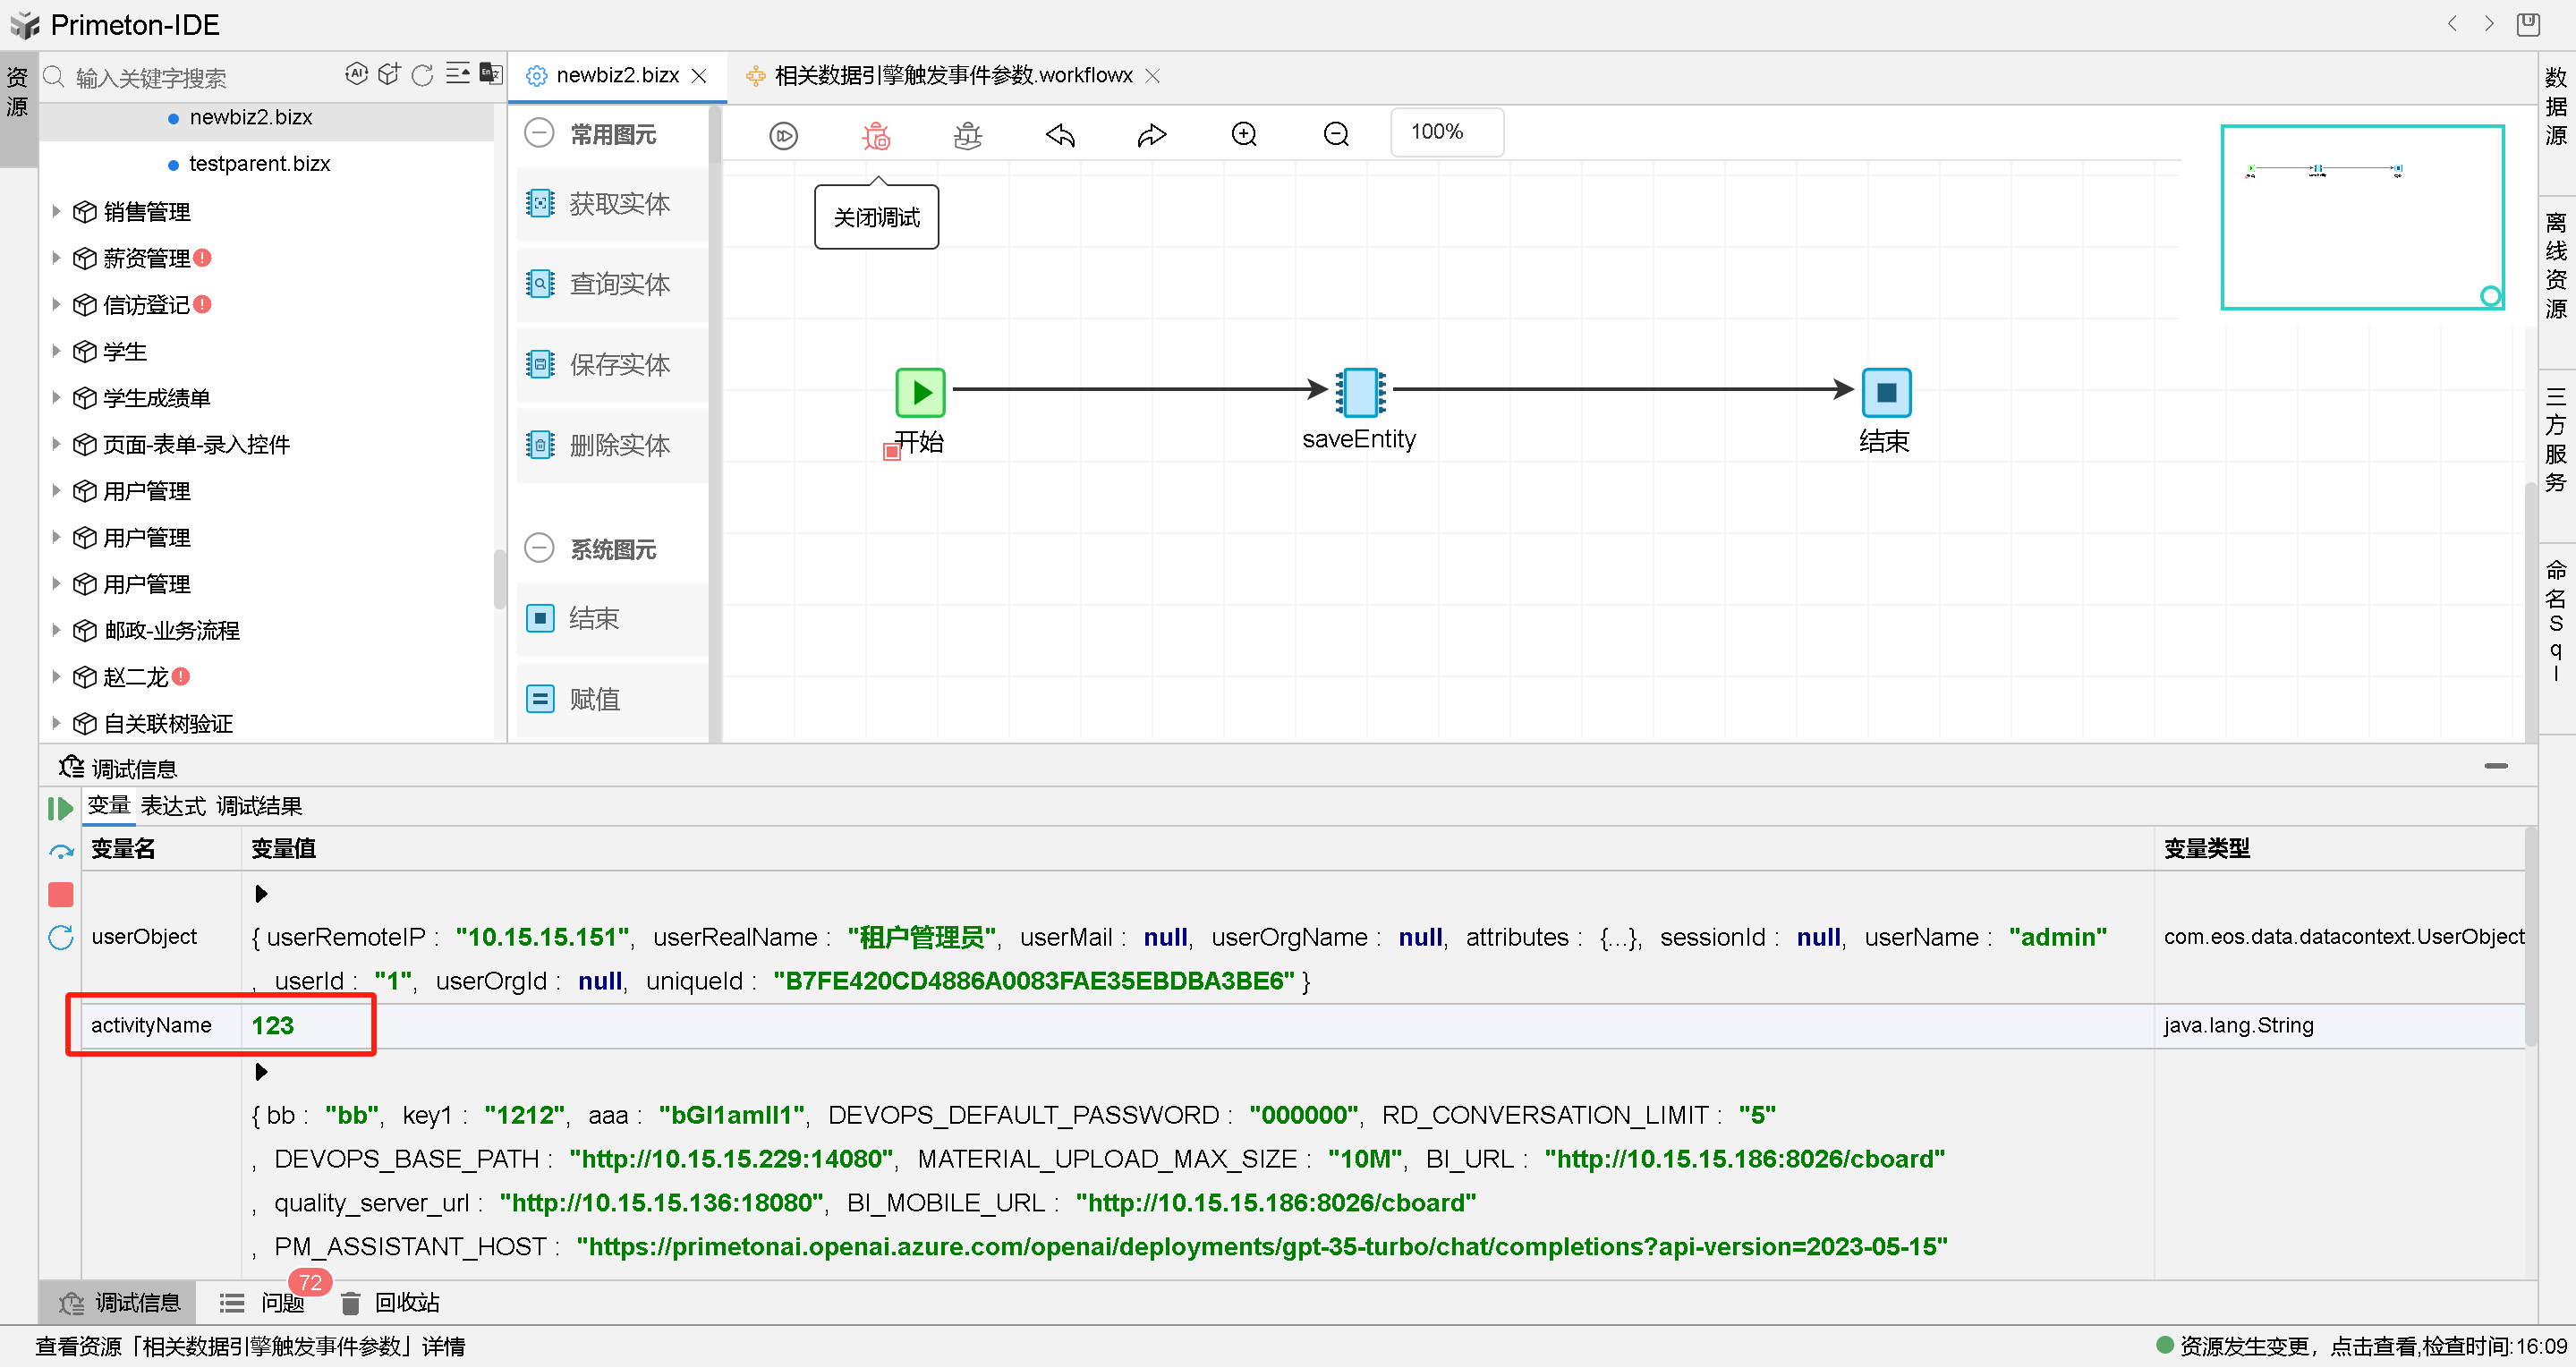Zoom in on the flow diagram
Viewport: 2576px width, 1368px height.
(1244, 133)
